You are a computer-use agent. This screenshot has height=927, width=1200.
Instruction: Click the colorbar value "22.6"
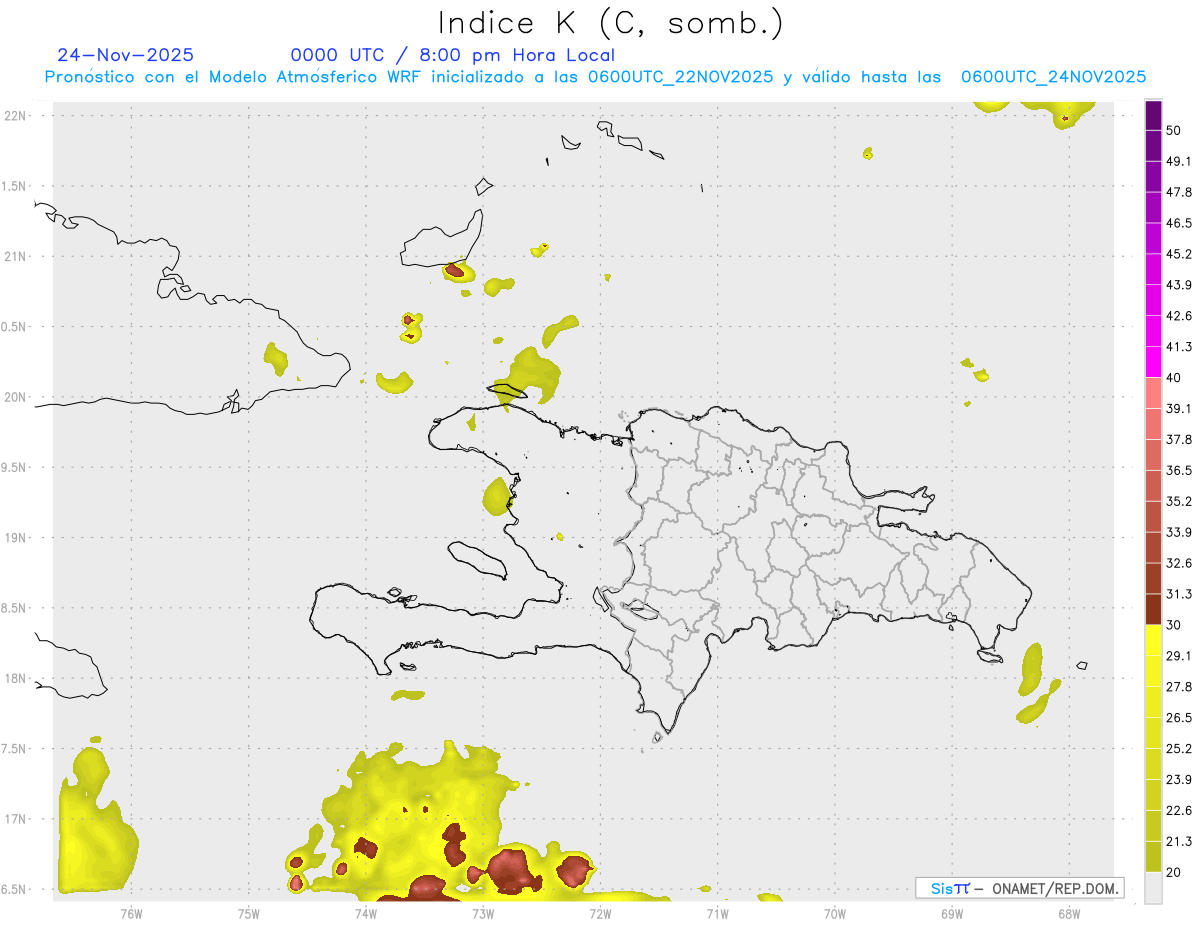1179,810
